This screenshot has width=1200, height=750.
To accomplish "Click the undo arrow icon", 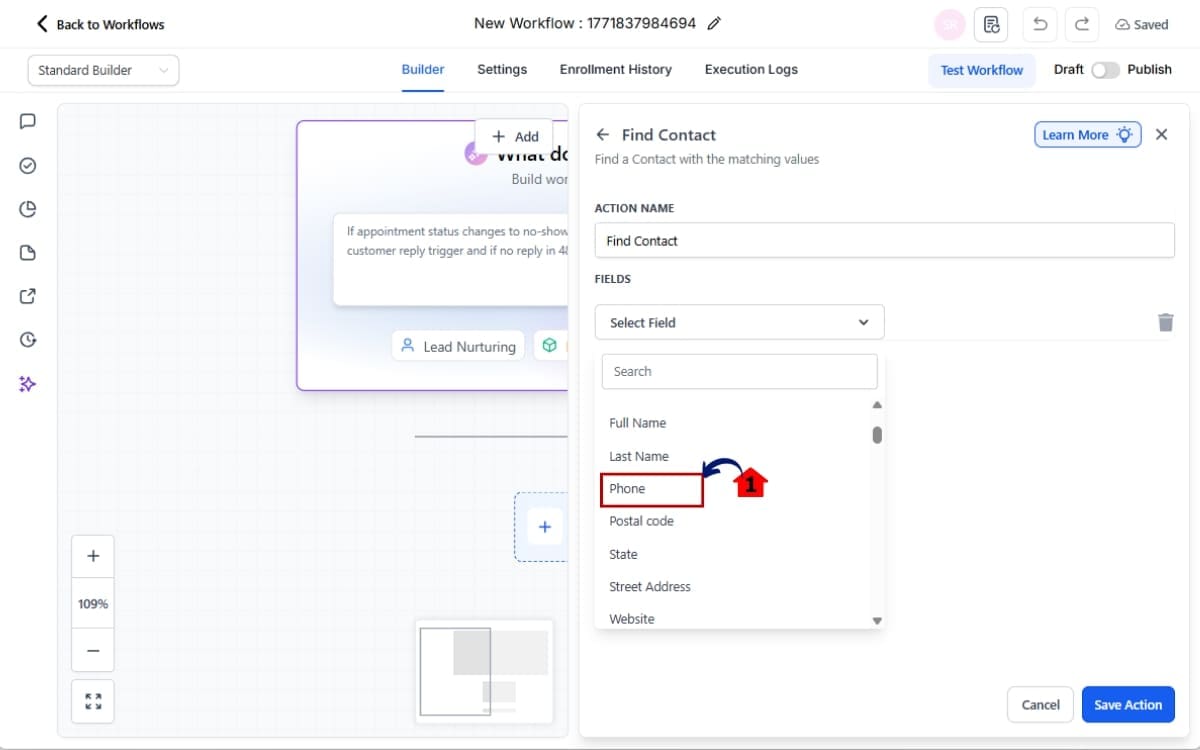I will pyautogui.click(x=1040, y=24).
